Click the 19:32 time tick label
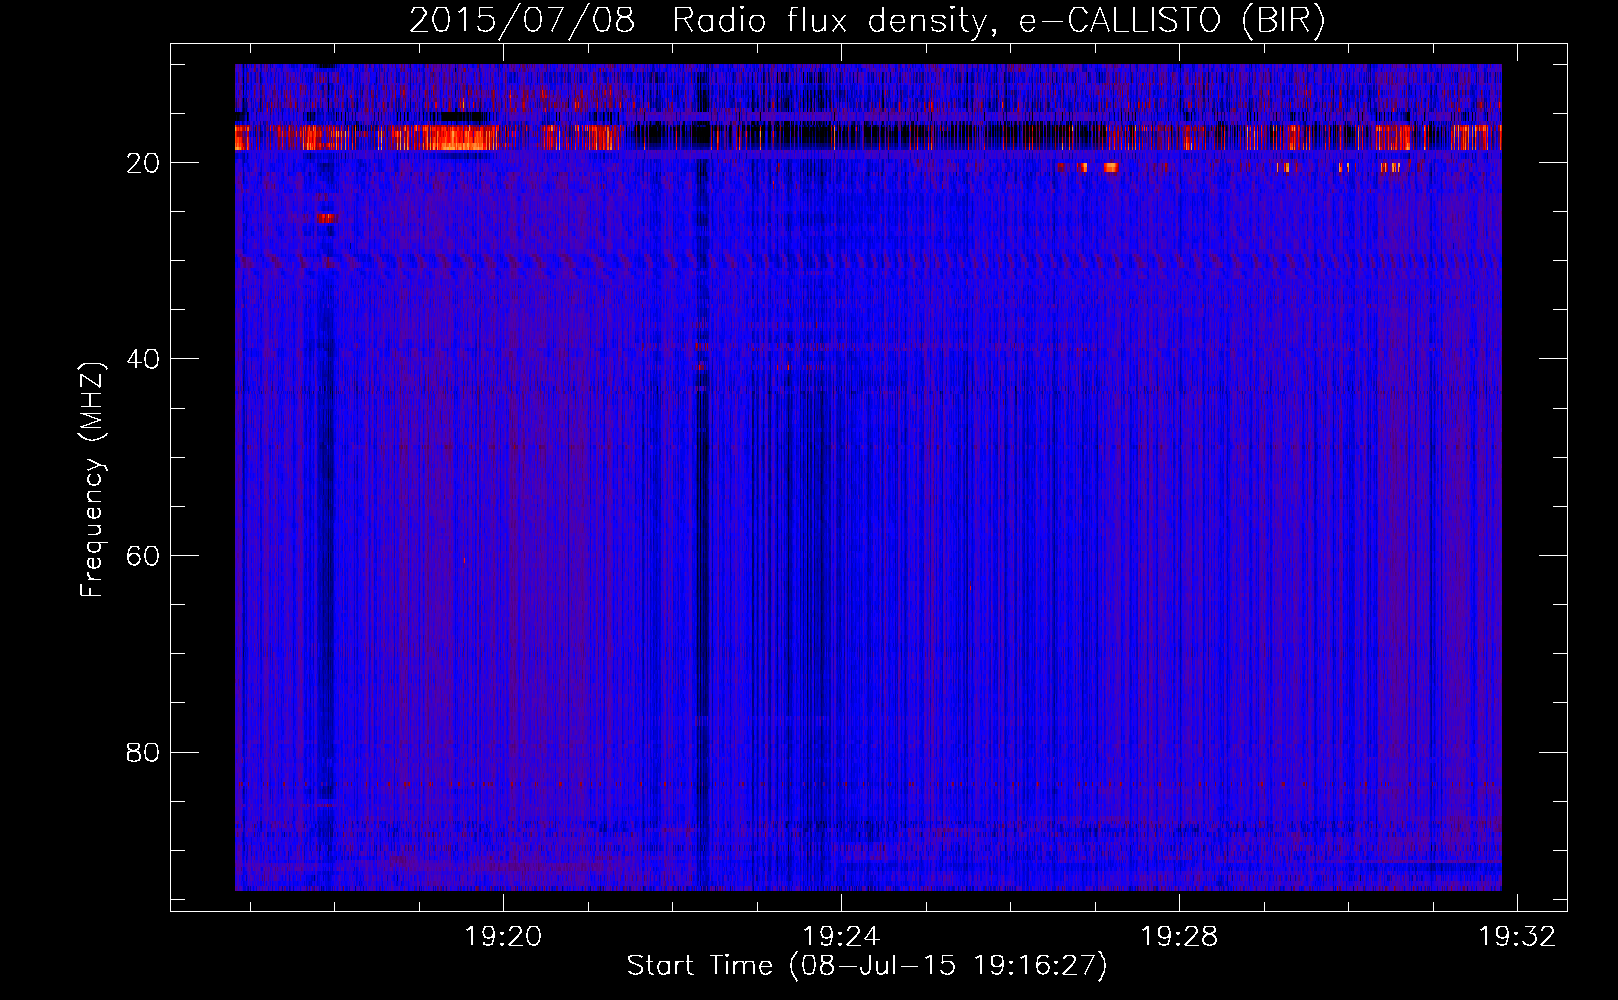This screenshot has height=1000, width=1618. [1517, 936]
